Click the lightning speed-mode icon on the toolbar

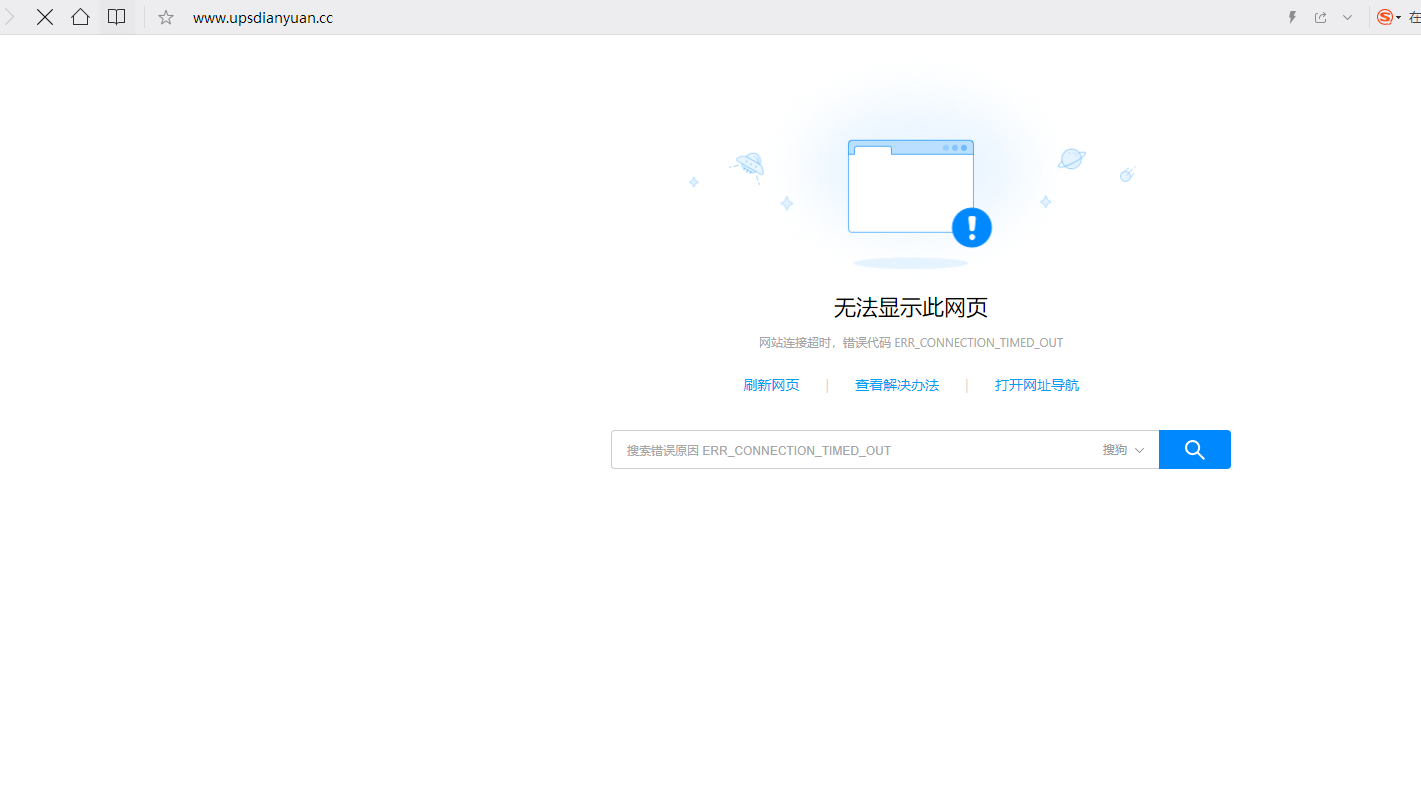pos(1291,17)
